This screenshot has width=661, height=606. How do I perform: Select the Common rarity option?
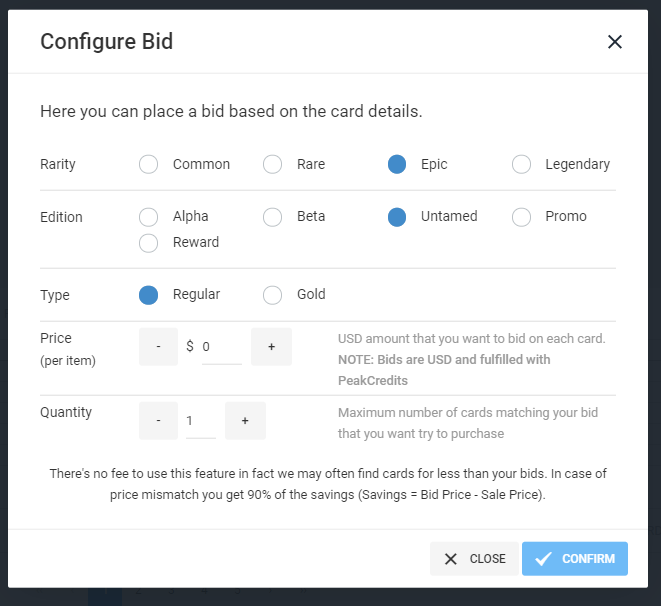coord(149,165)
